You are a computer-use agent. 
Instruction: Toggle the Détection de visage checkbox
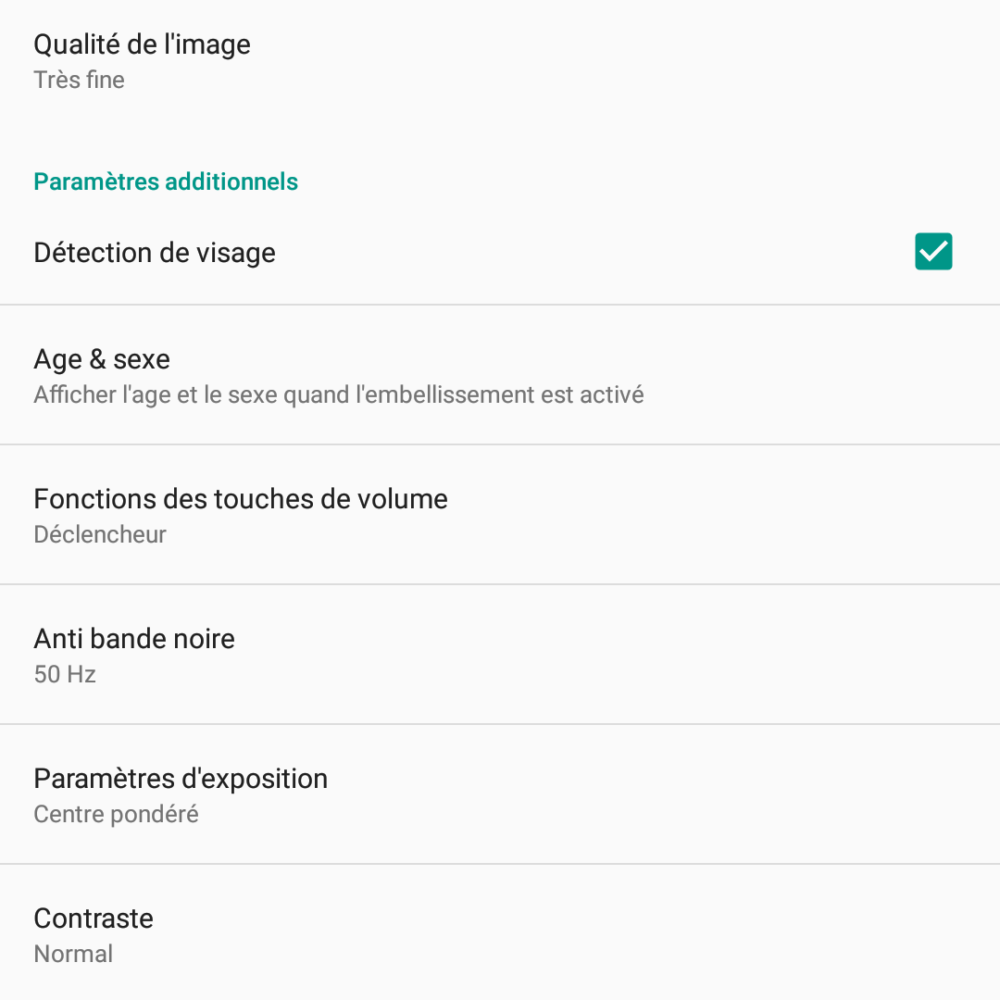pyautogui.click(x=933, y=252)
